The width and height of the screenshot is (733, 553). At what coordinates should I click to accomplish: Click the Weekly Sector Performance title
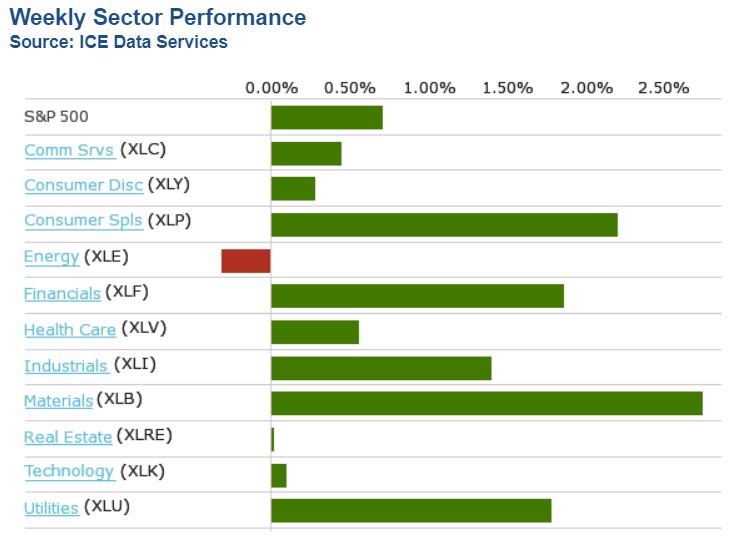[158, 18]
